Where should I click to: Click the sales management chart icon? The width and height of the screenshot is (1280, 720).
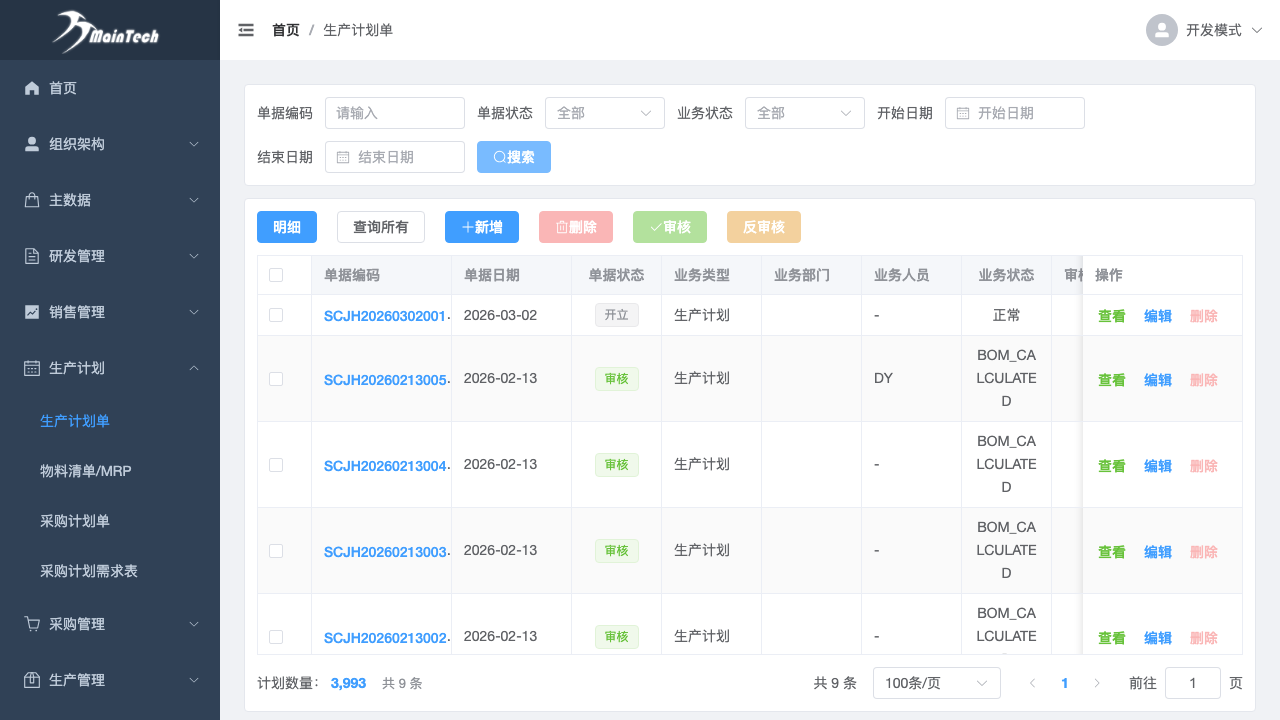click(32, 312)
